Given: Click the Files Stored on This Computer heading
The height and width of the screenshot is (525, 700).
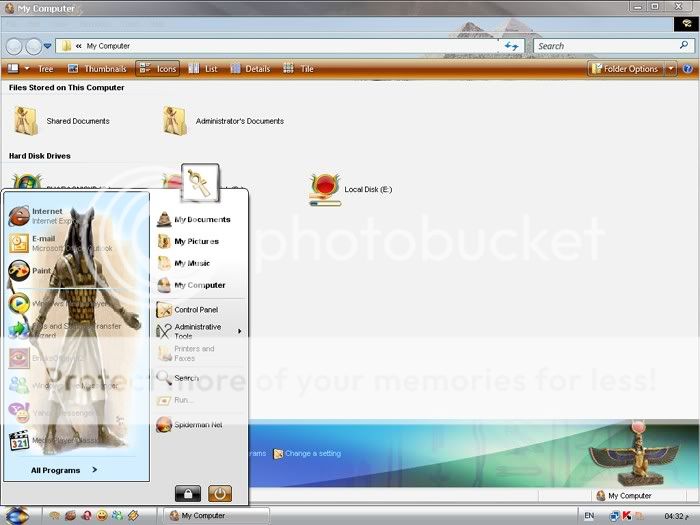Looking at the screenshot, I should click(x=67, y=88).
